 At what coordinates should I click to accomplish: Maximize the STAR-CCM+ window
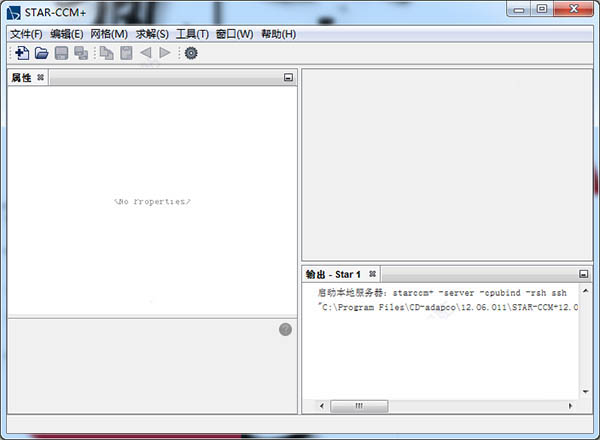point(542,9)
